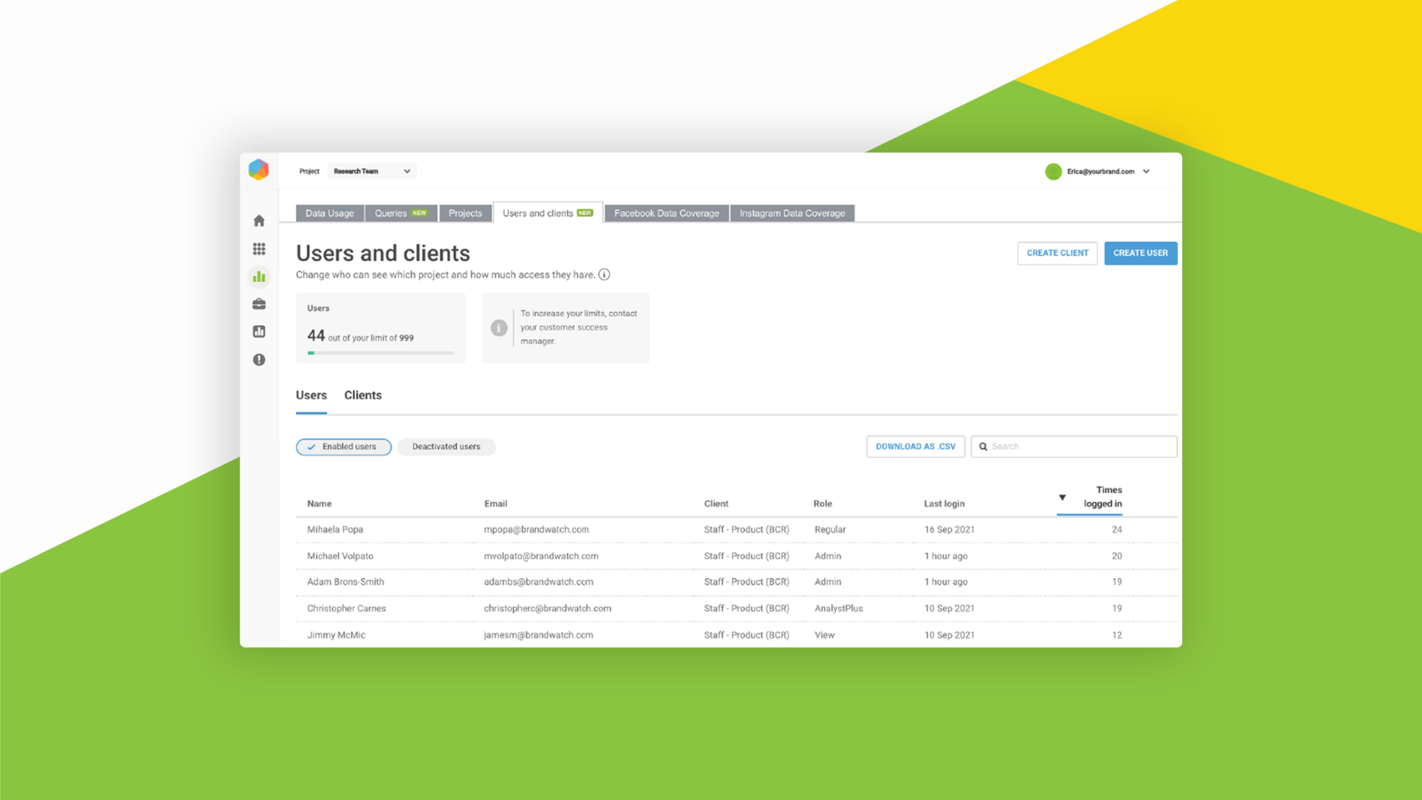Image resolution: width=1422 pixels, height=800 pixels.
Task: Click the info icon after the page description
Action: click(605, 274)
